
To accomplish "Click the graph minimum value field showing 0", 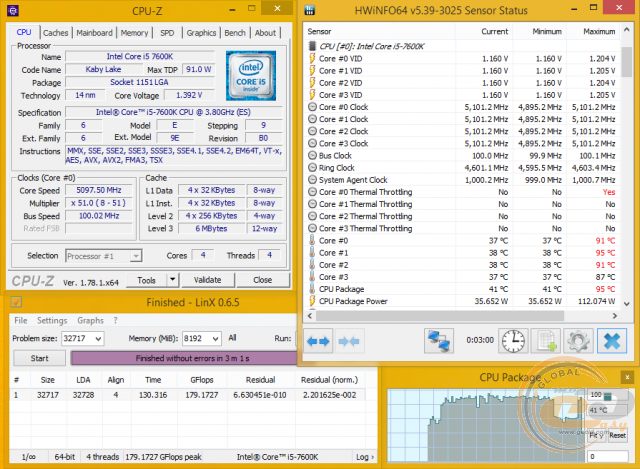I will 607,456.
